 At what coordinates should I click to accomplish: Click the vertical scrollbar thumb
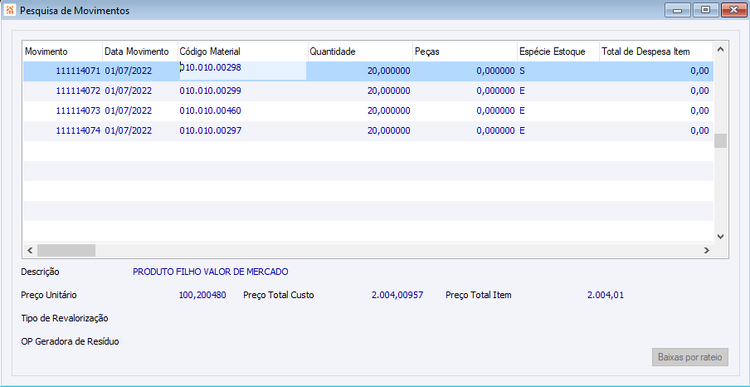(x=720, y=141)
